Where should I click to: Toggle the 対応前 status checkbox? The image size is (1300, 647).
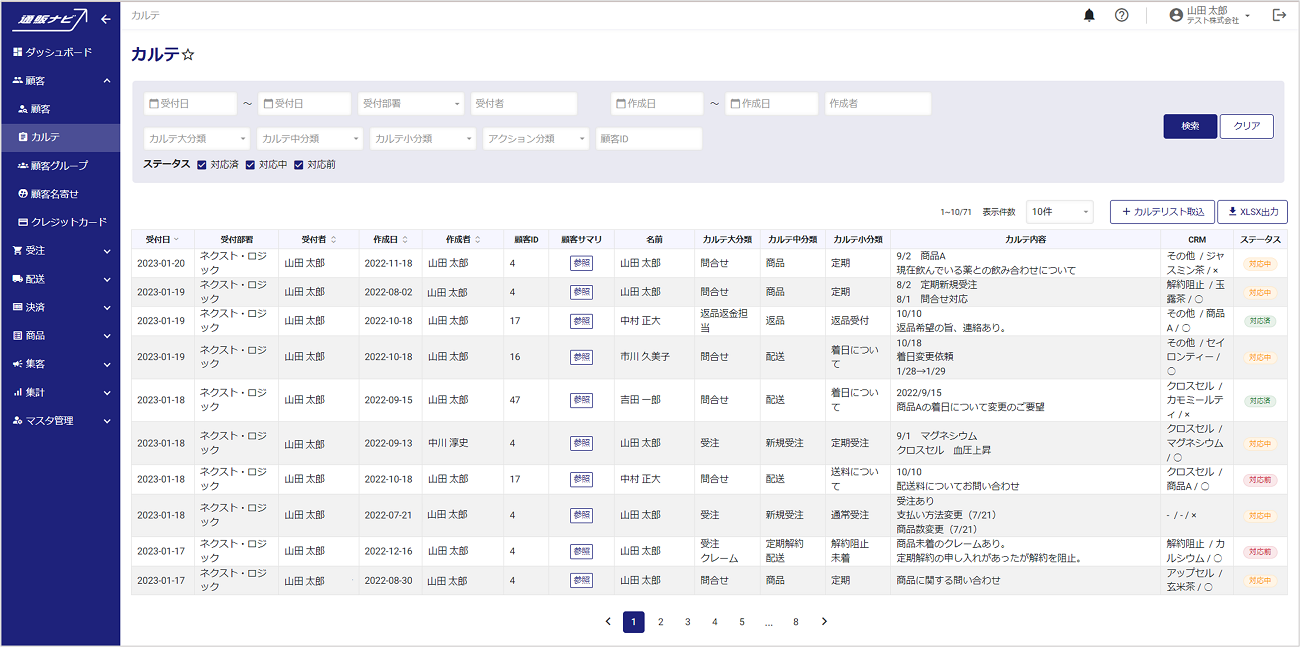298,165
